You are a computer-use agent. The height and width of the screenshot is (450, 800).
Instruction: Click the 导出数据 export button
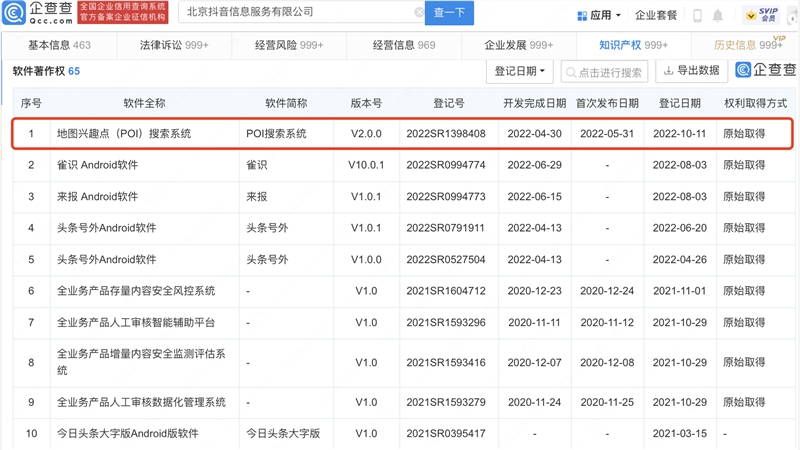click(x=691, y=71)
